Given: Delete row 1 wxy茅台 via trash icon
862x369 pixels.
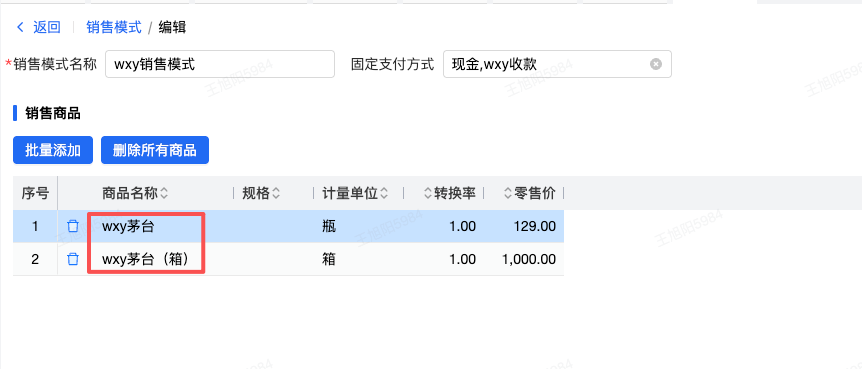Looking at the screenshot, I should (x=73, y=226).
